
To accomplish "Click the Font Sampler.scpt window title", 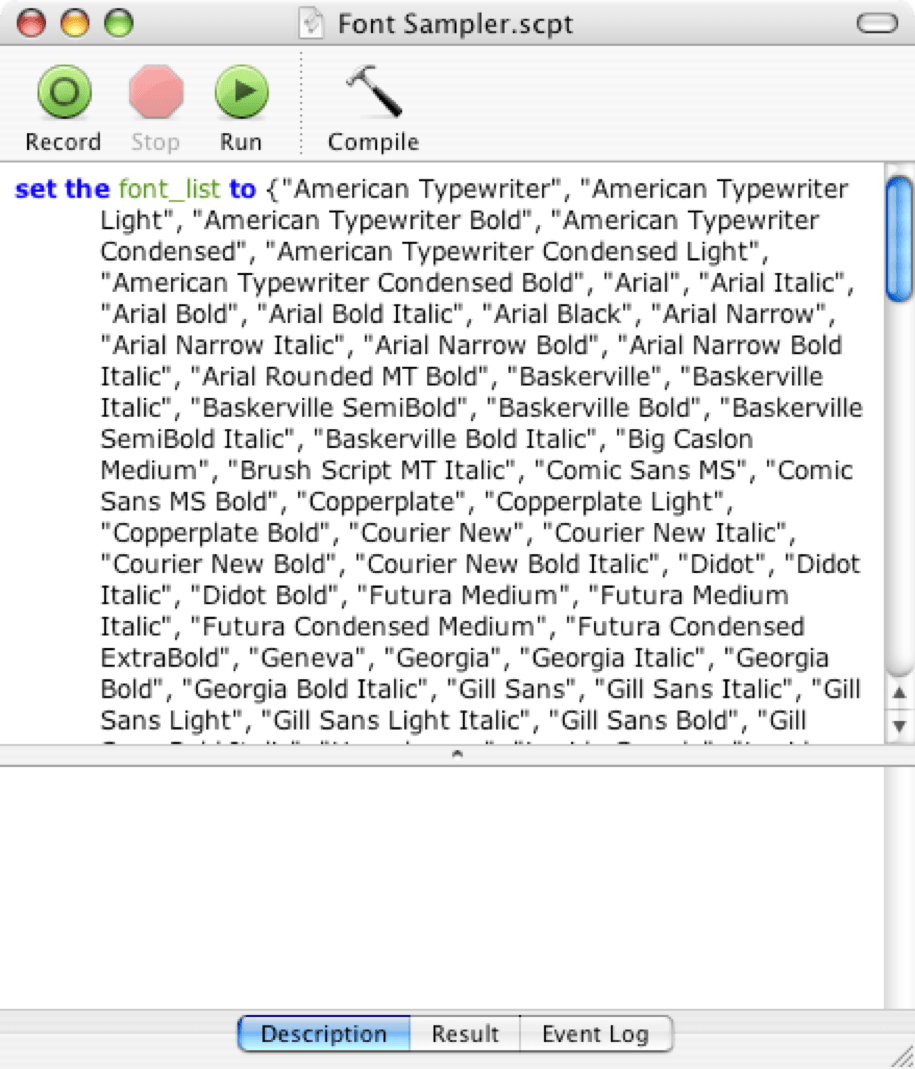I will coord(455,24).
